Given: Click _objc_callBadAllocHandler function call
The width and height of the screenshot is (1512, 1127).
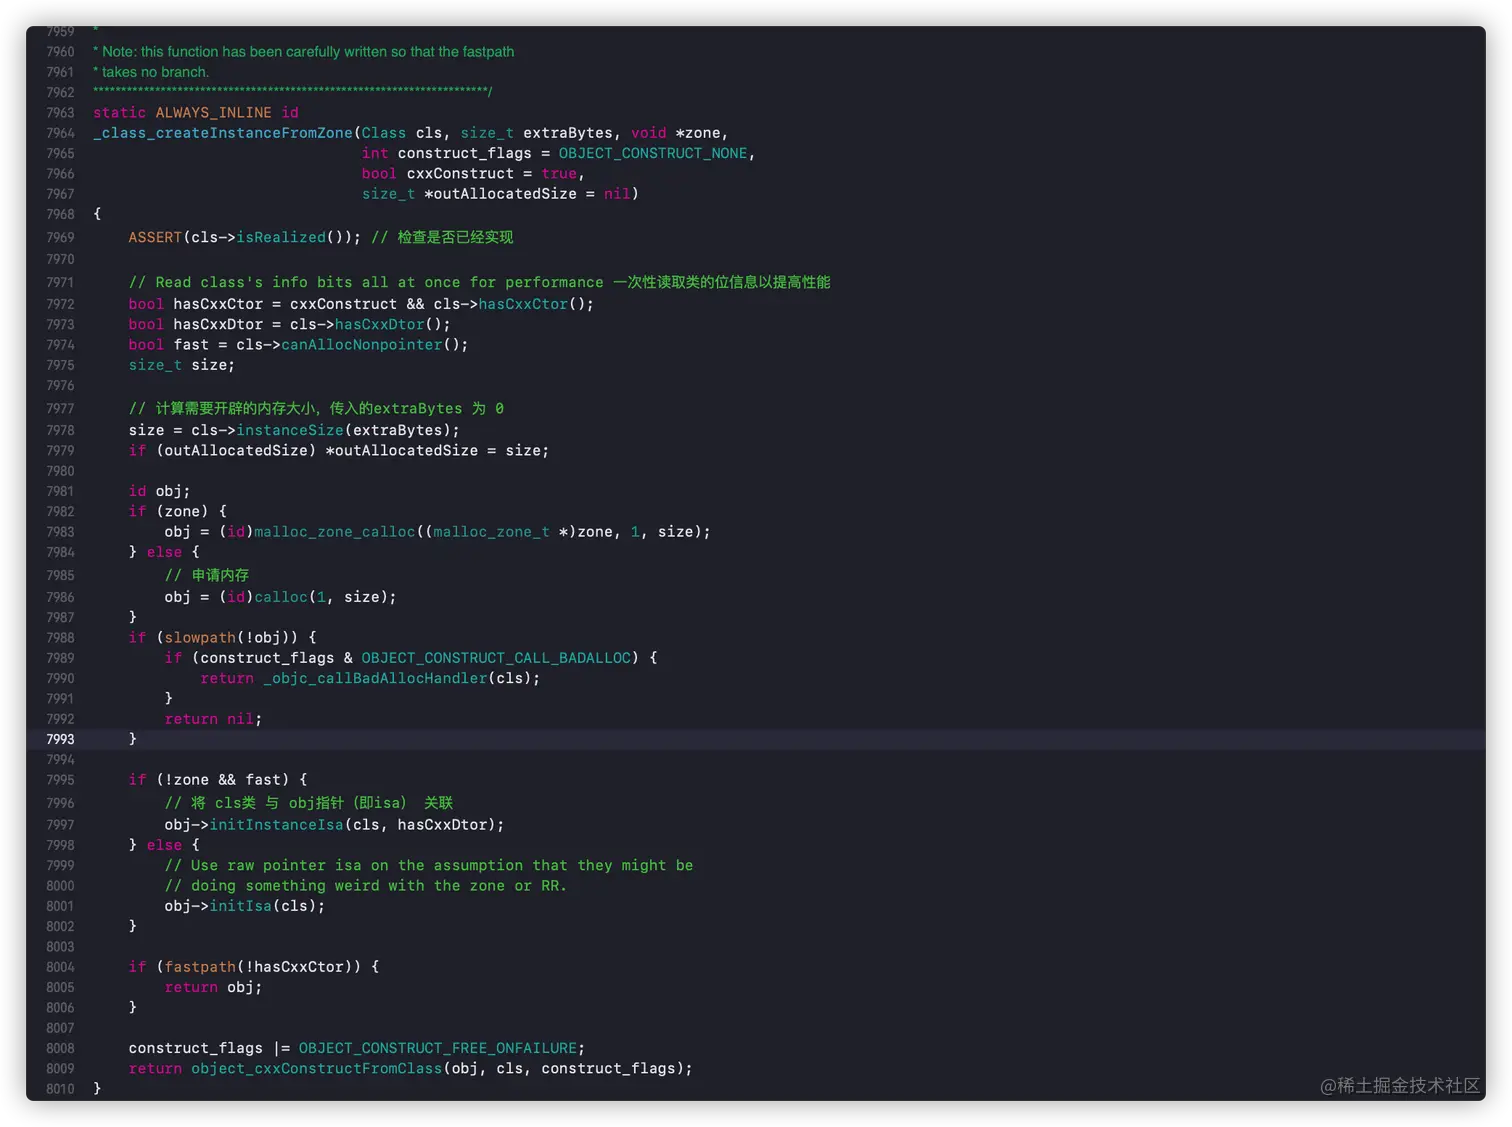Looking at the screenshot, I should (375, 678).
